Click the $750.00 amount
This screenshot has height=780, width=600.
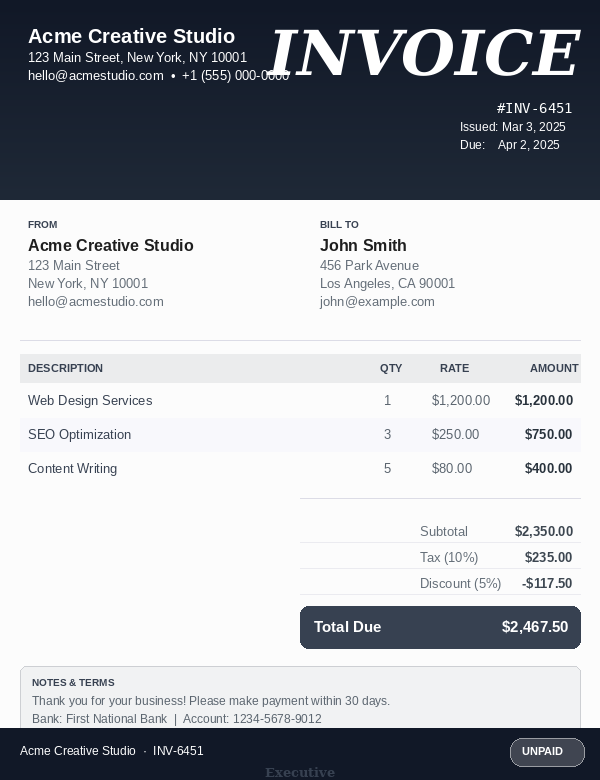(548, 434)
